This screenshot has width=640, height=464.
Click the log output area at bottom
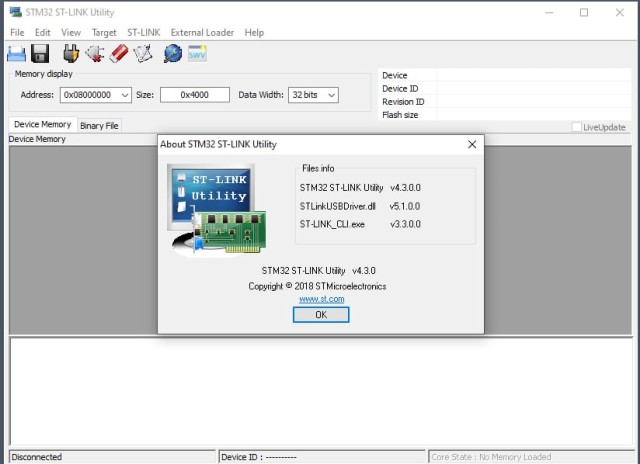pos(321,391)
